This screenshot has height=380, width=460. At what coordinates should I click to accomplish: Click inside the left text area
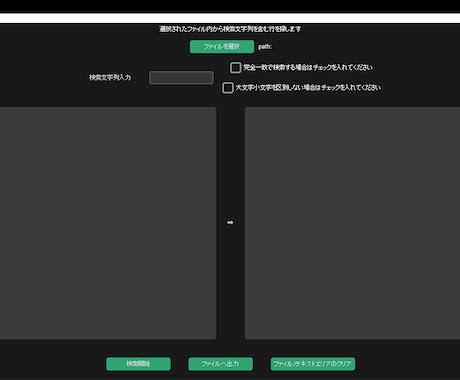pyautogui.click(x=108, y=223)
